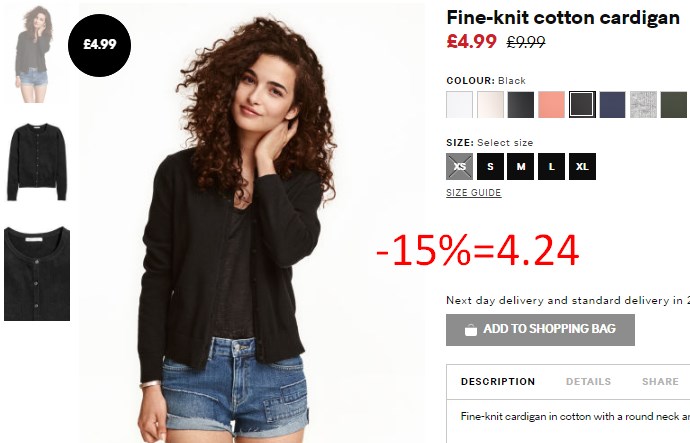This screenshot has height=443, width=690.
Task: Choose size M
Action: (521, 167)
